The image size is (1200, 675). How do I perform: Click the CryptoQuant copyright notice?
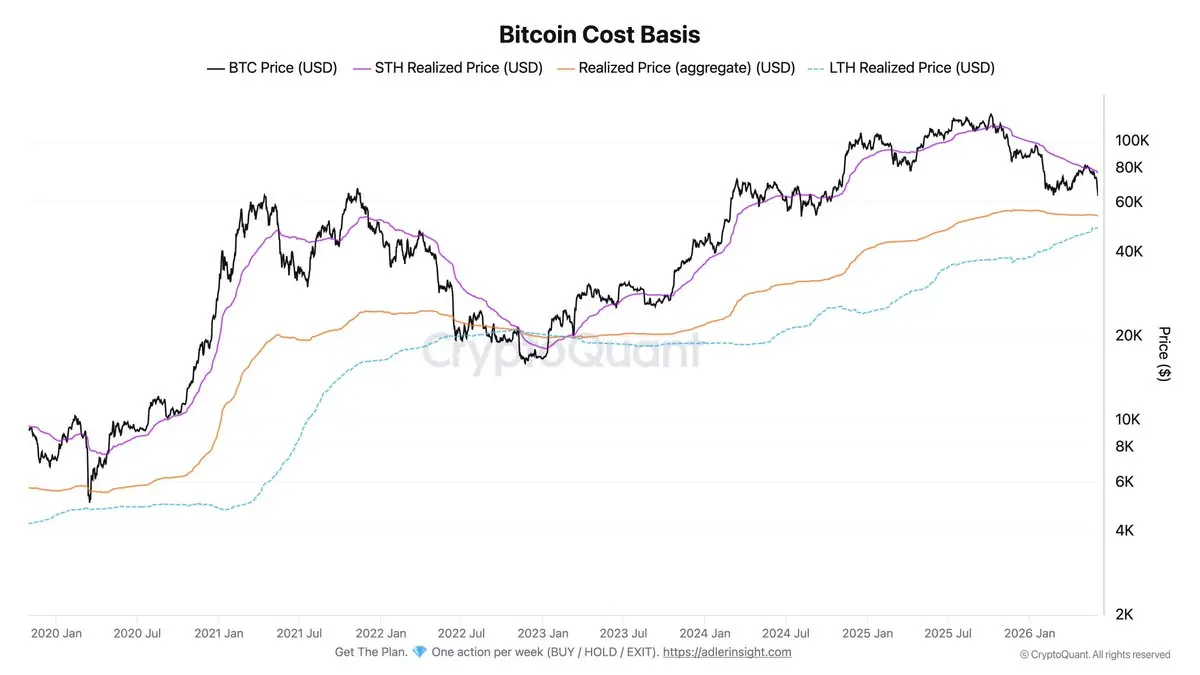coord(1095,655)
